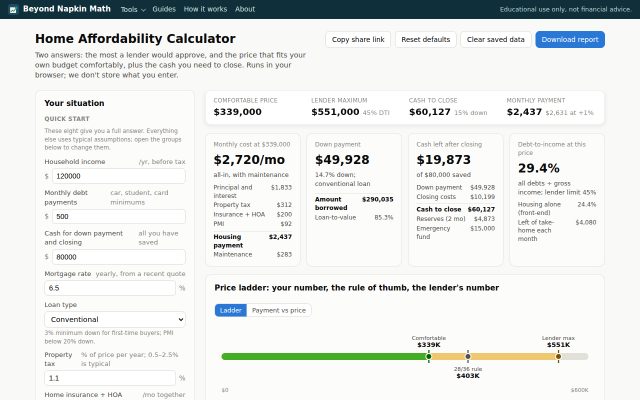Go to the Guides page
Image resolution: width=640 pixels, height=400 pixels.
(x=164, y=9)
